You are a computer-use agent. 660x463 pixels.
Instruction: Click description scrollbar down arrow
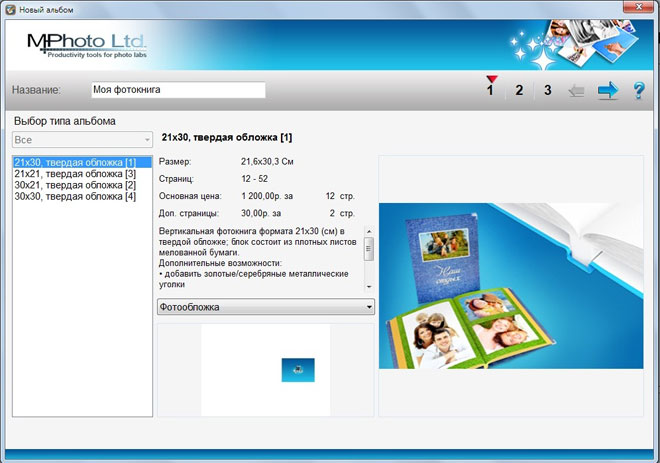point(369,287)
